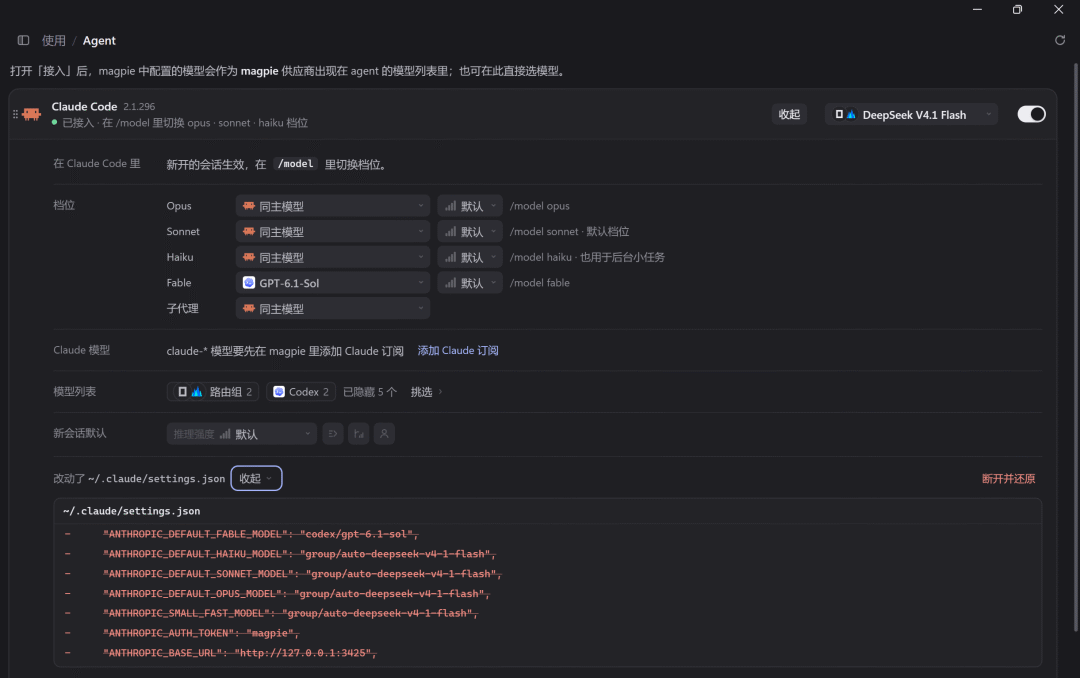Open the Haiku model dropdown
The height and width of the screenshot is (678, 1080).
pos(333,257)
